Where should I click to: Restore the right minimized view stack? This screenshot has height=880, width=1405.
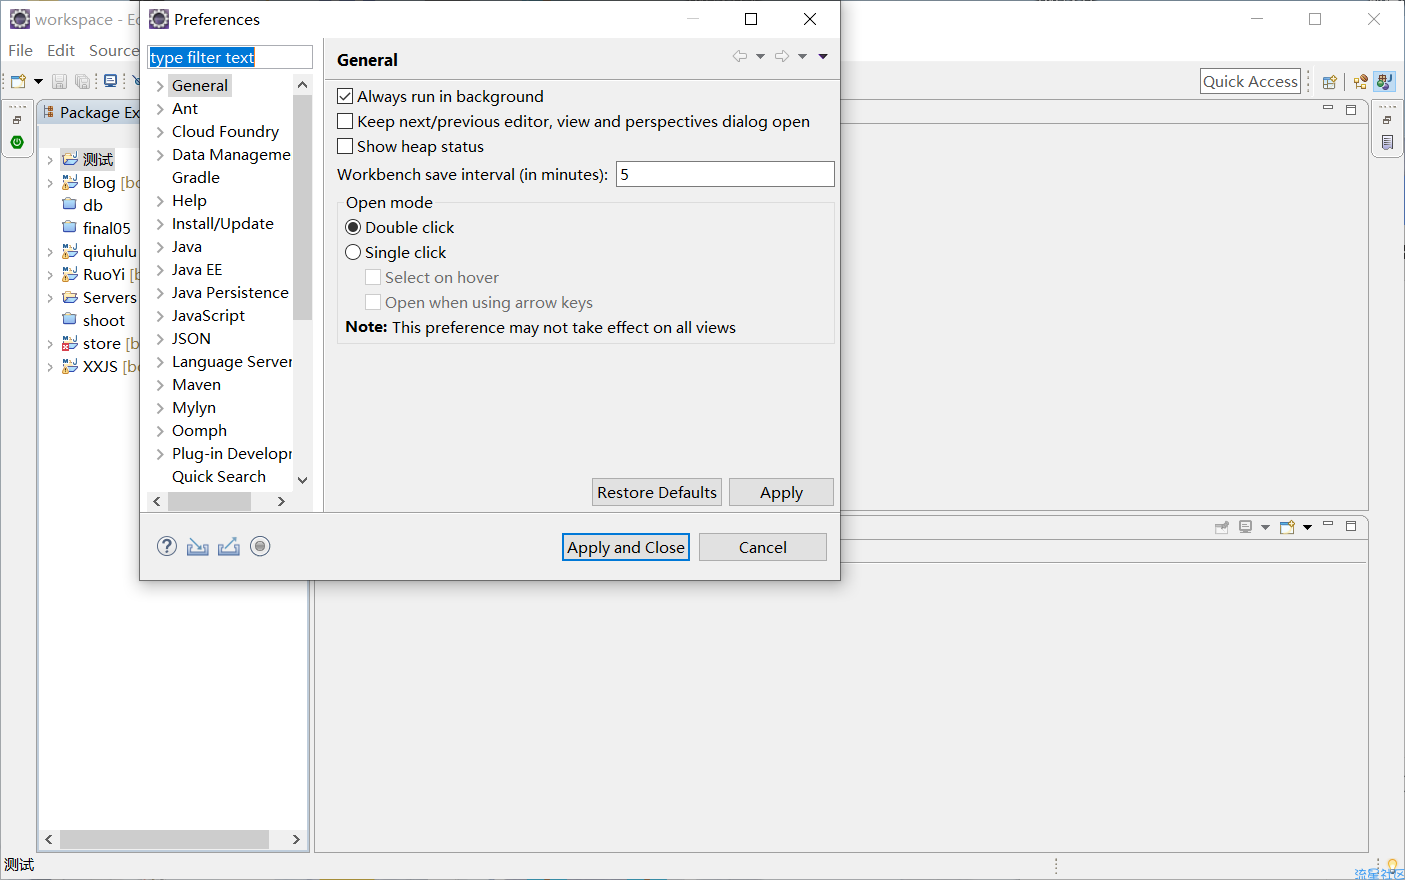[x=1387, y=120]
